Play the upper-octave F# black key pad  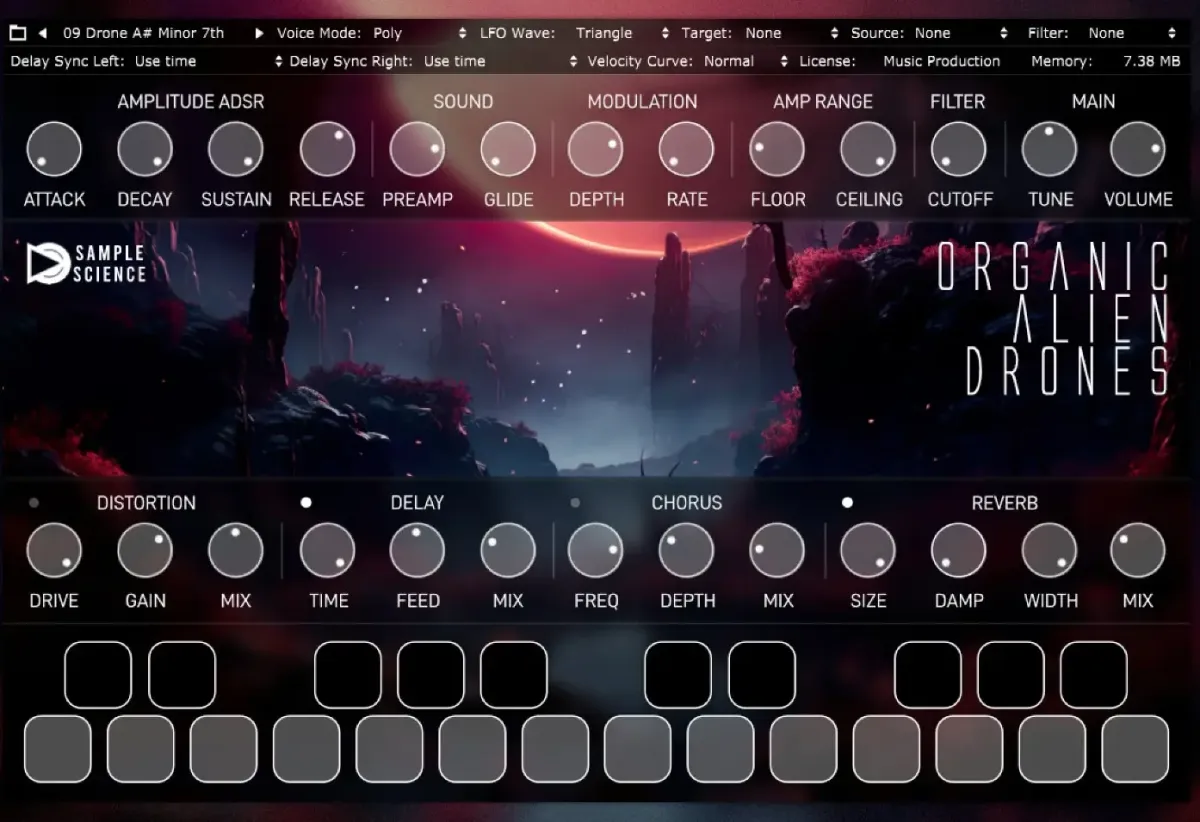click(x=928, y=675)
